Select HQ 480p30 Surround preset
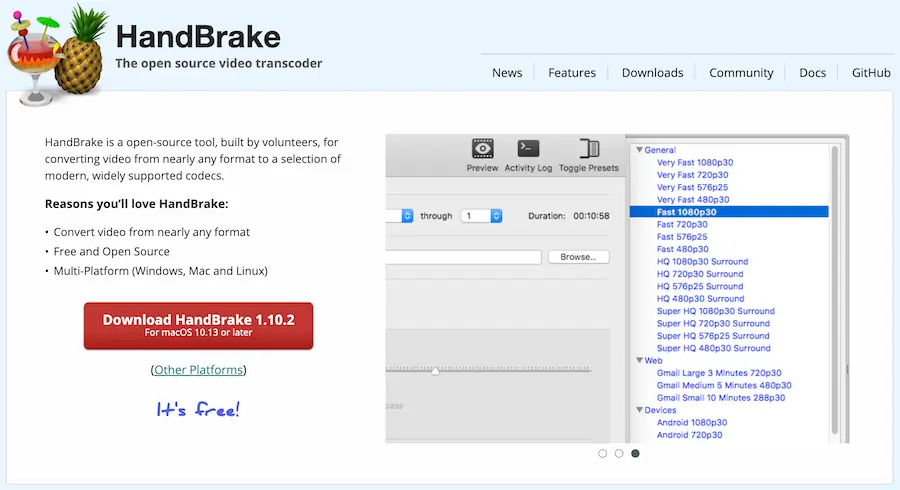The width and height of the screenshot is (900, 490). point(700,298)
